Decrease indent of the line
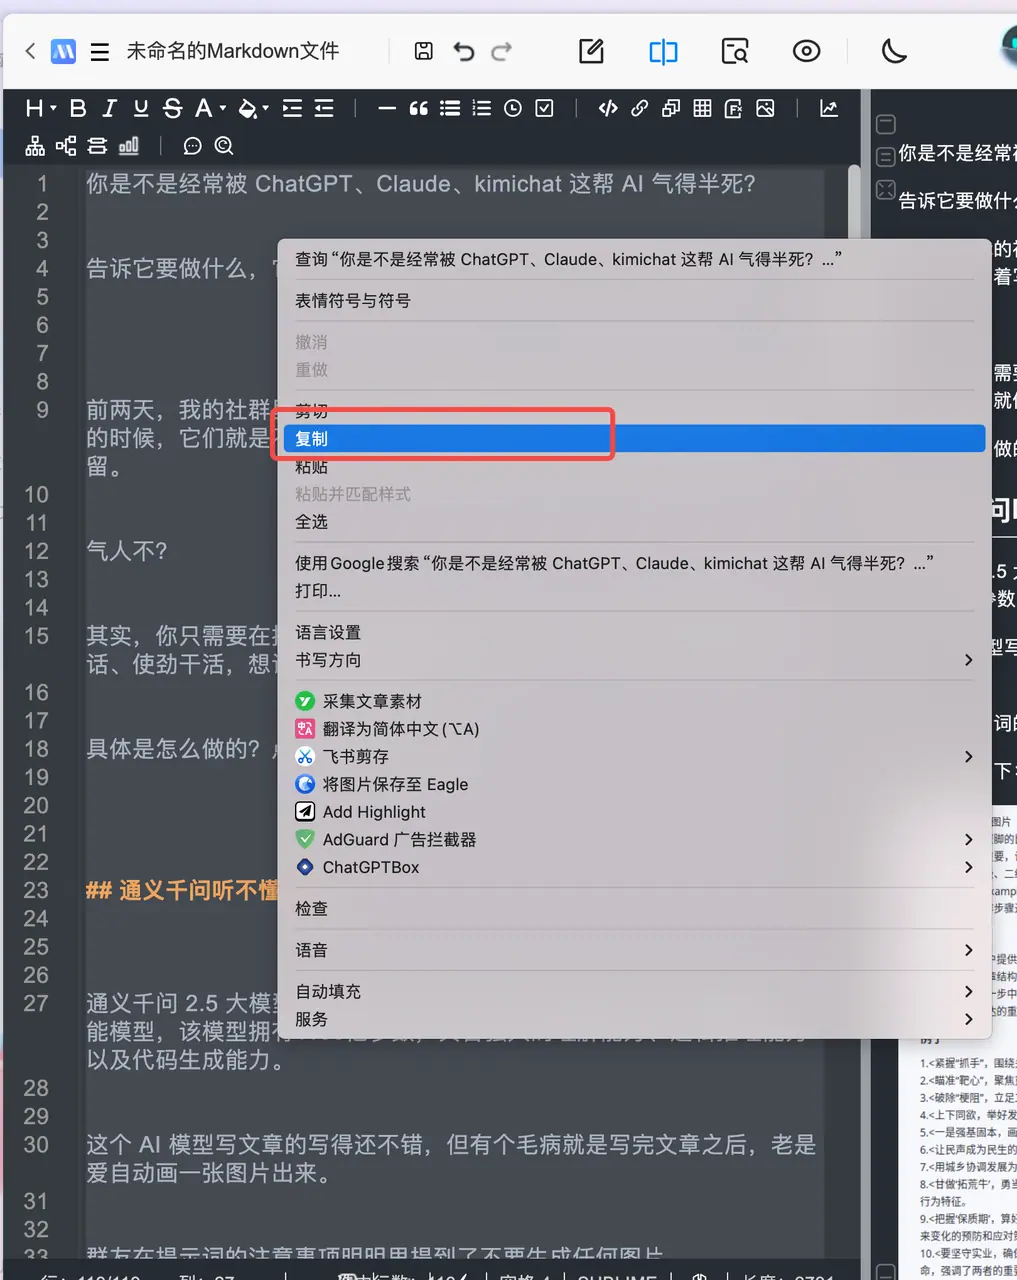Image resolution: width=1017 pixels, height=1280 pixels. (x=324, y=109)
